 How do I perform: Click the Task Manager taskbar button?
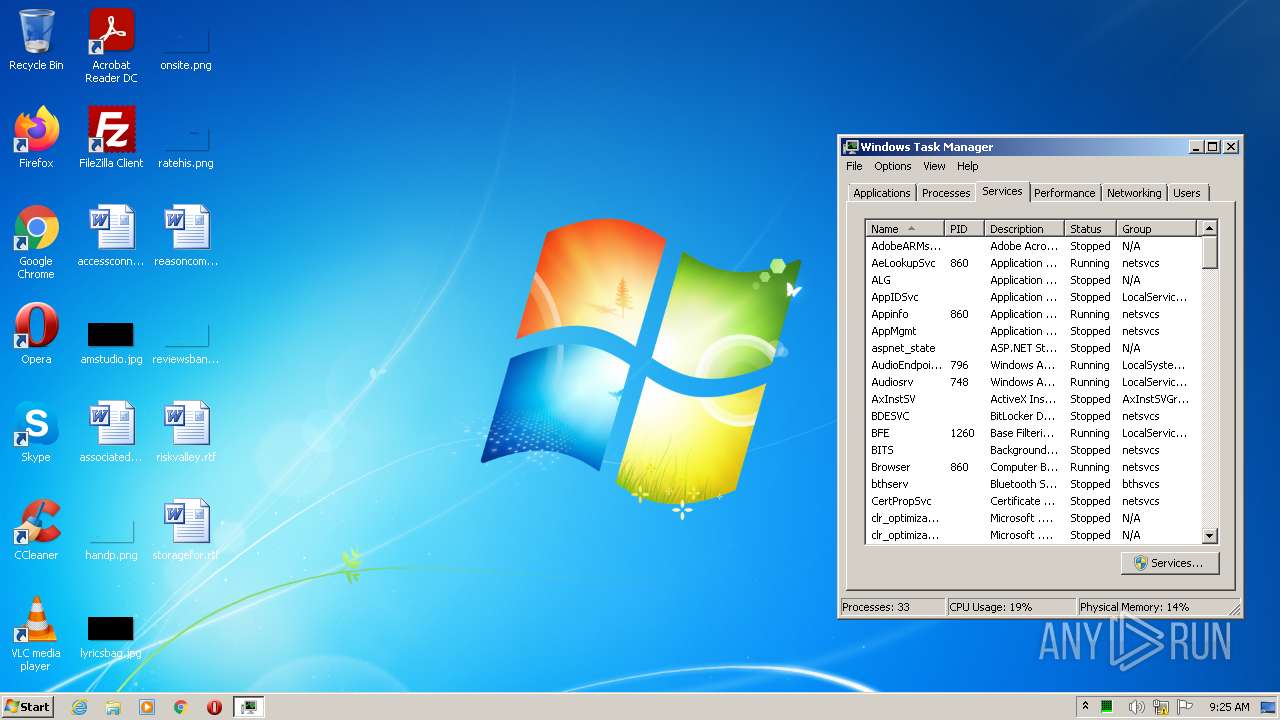(x=248, y=707)
